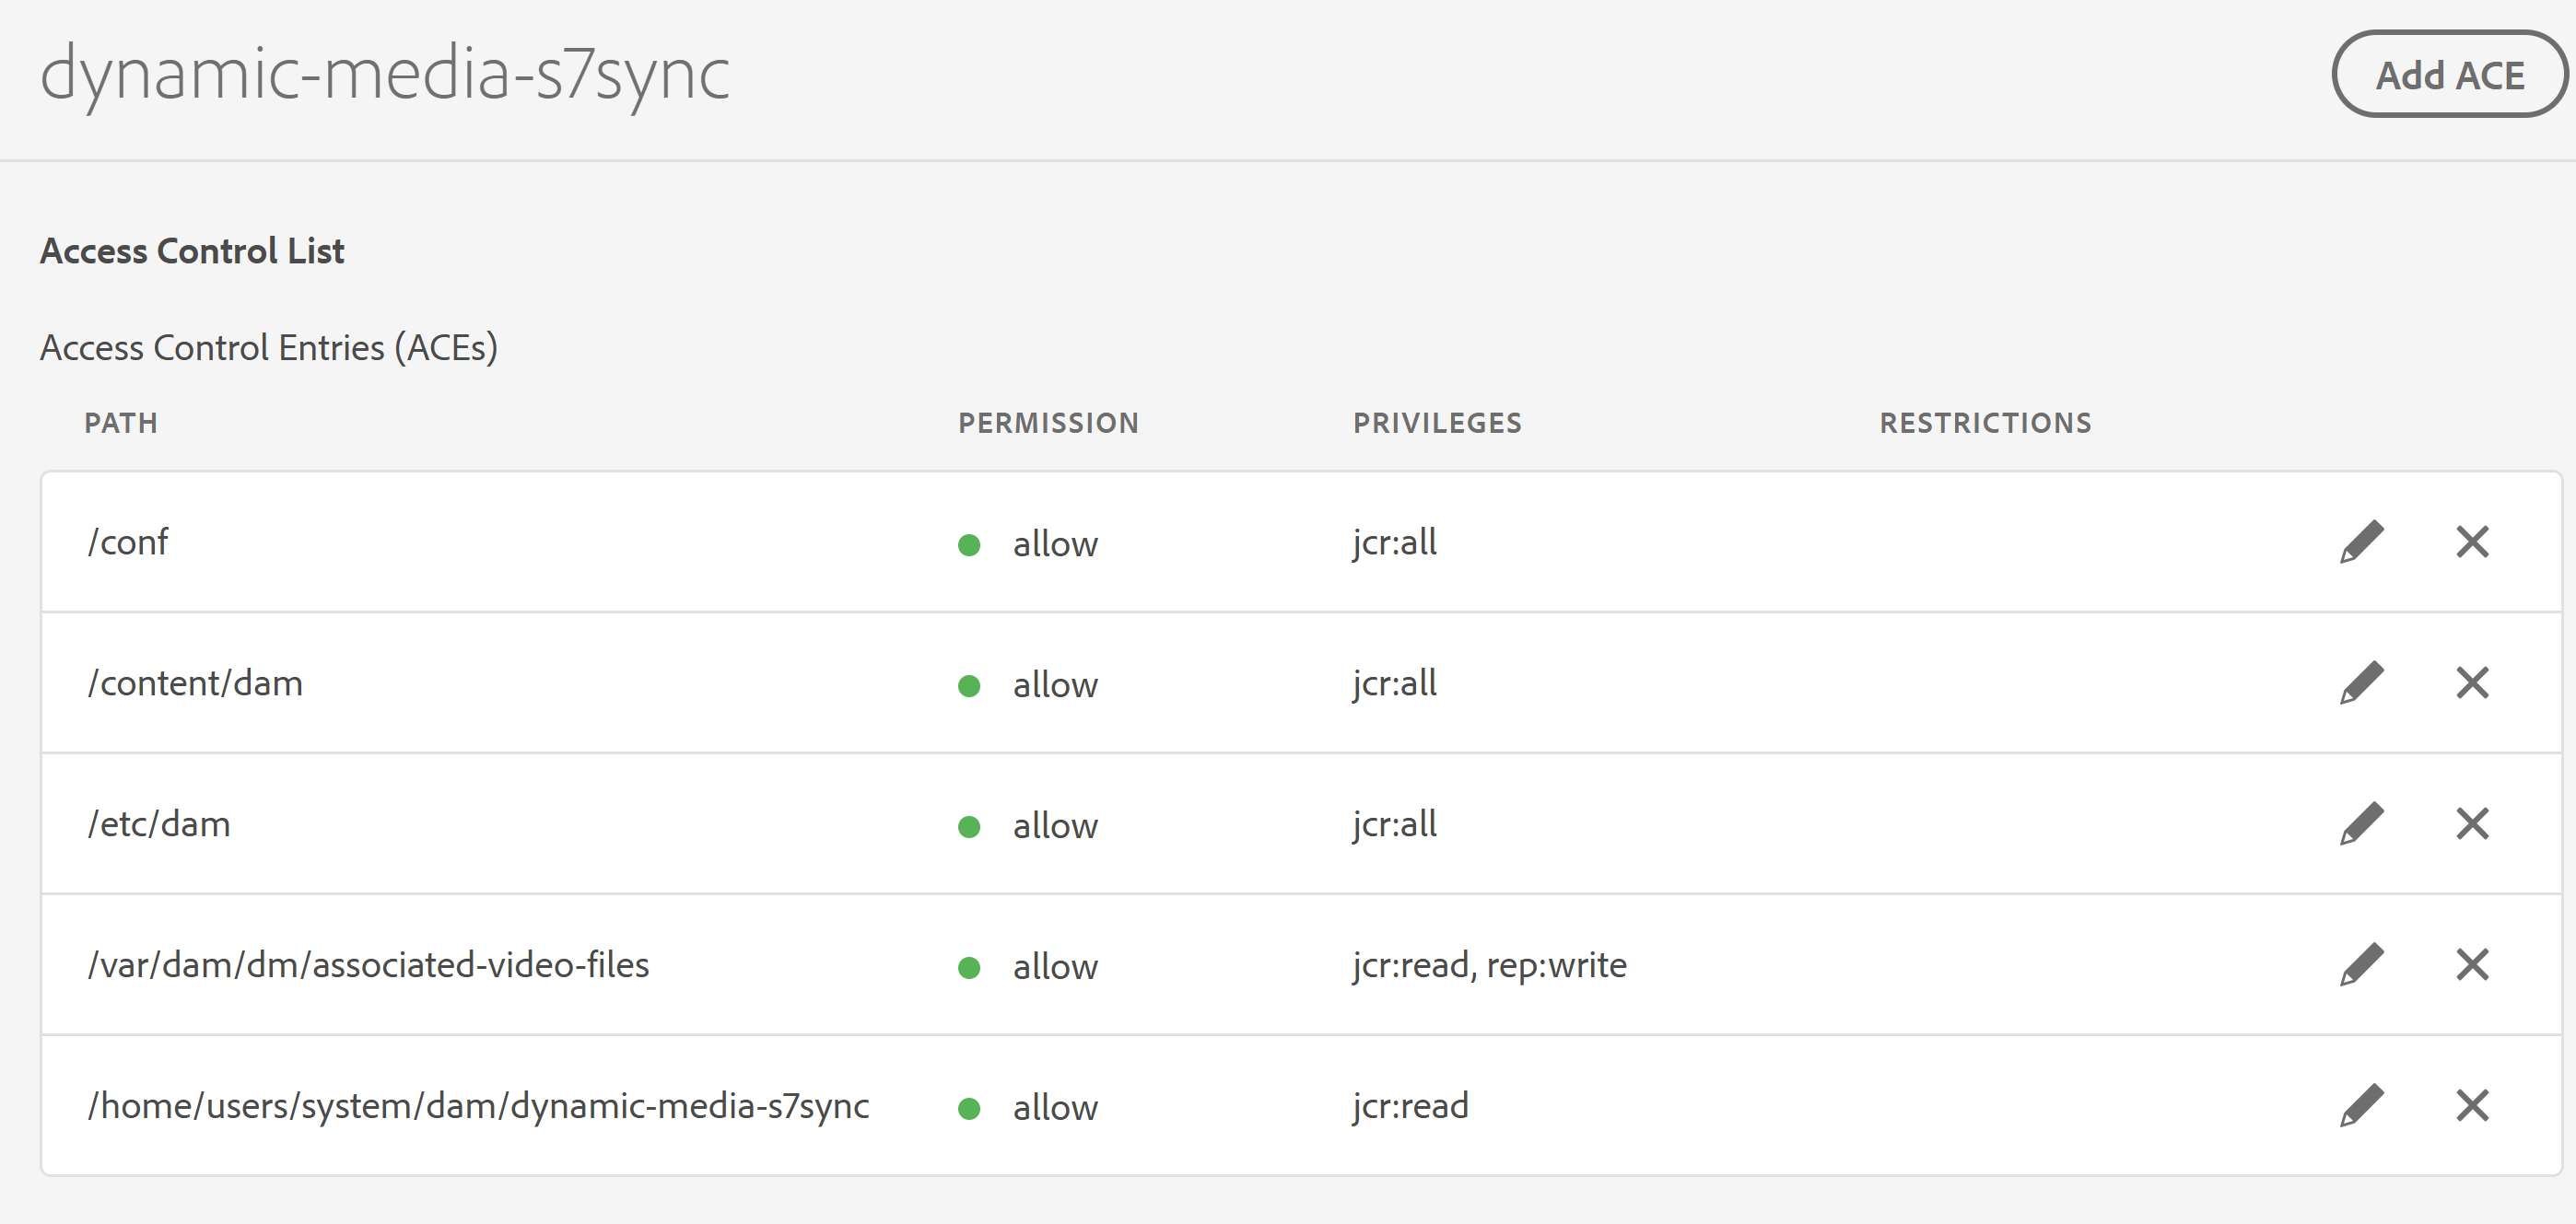The height and width of the screenshot is (1224, 2576).
Task: Edit the /content/dam entry
Action: click(2361, 682)
